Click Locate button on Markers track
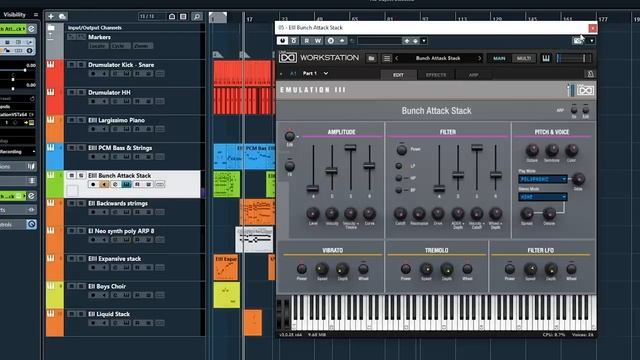Viewport: 640px width, 360px height. point(98,46)
